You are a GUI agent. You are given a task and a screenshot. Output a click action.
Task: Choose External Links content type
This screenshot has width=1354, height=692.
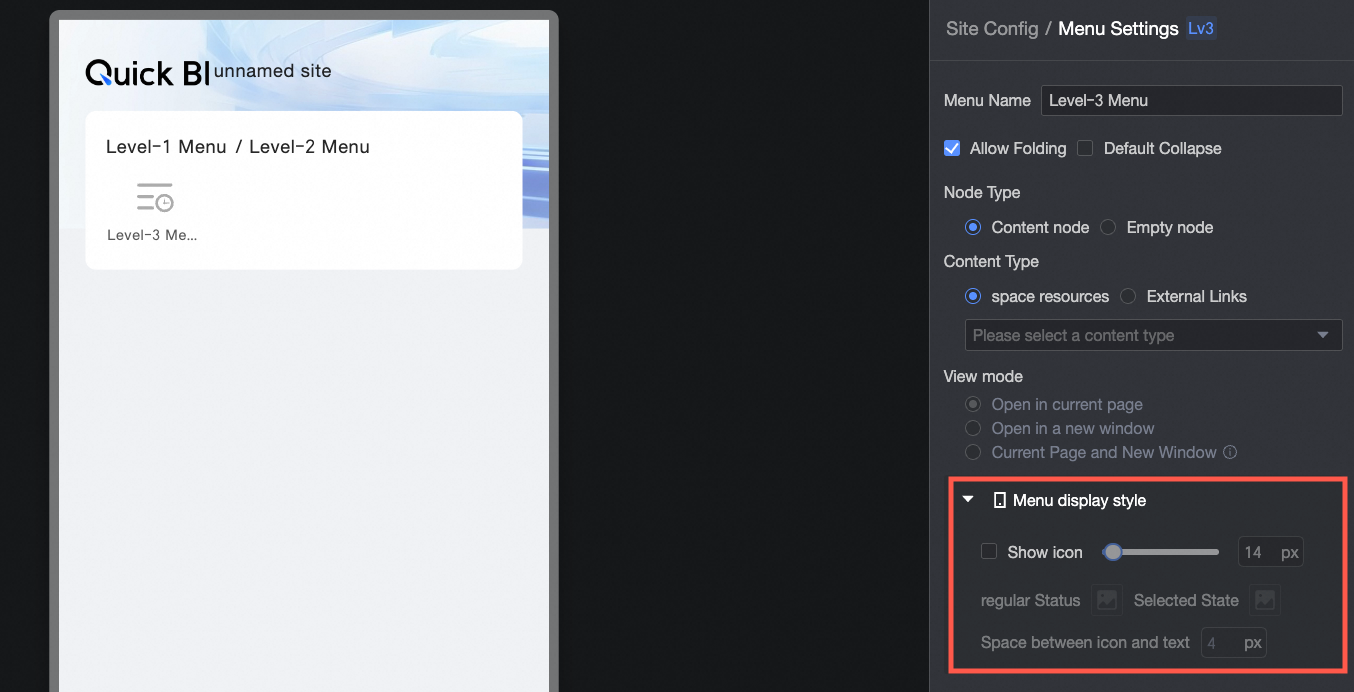tap(1128, 296)
